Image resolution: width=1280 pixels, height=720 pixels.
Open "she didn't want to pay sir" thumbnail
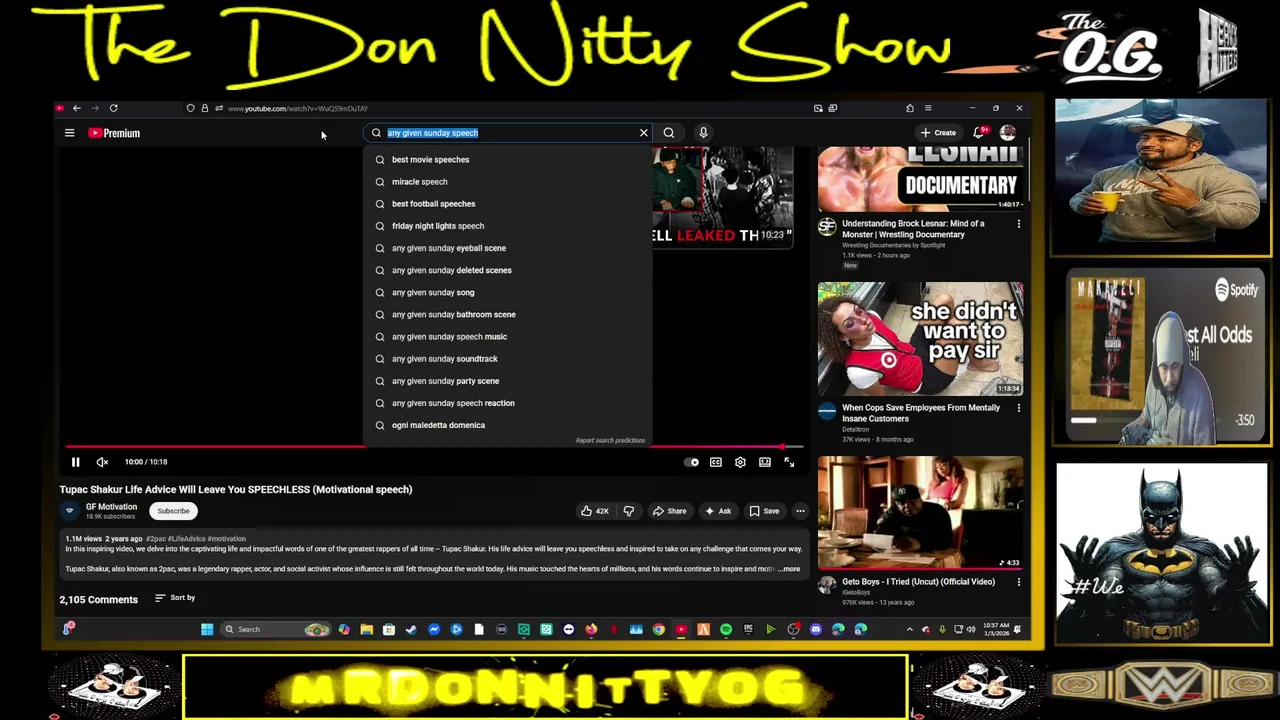tap(920, 339)
